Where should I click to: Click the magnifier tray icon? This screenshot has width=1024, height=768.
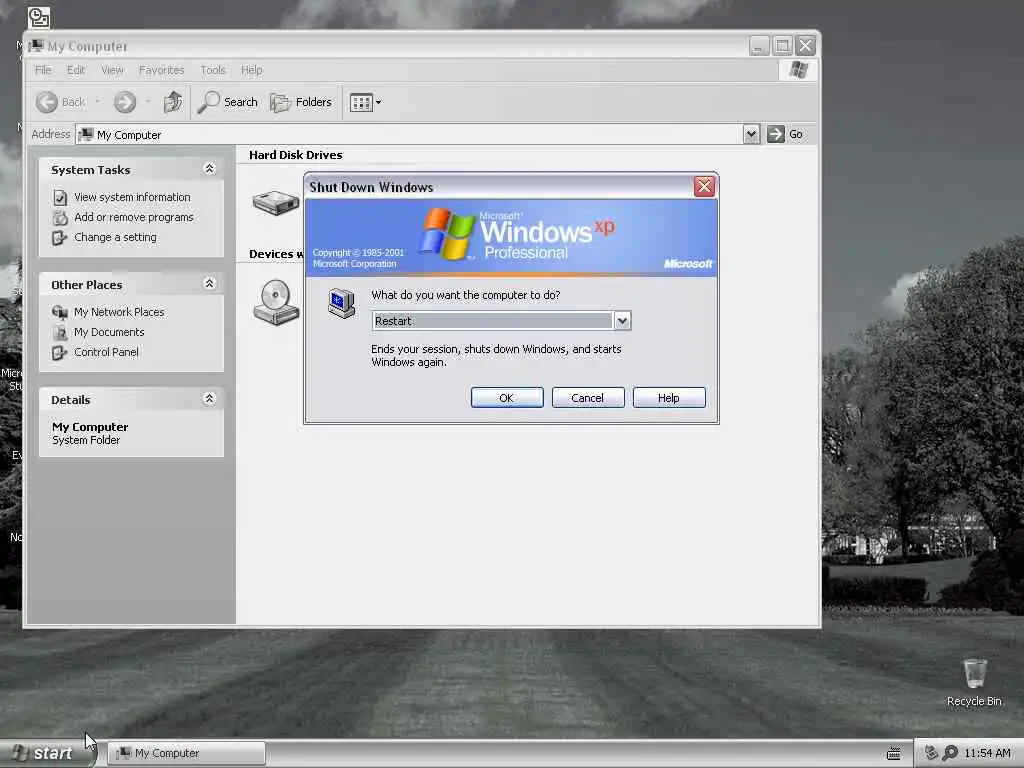point(950,753)
